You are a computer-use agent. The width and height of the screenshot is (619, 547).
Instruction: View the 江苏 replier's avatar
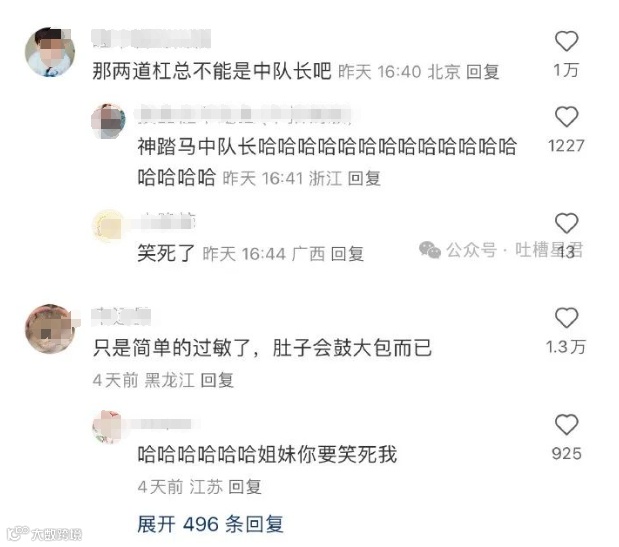tap(109, 427)
